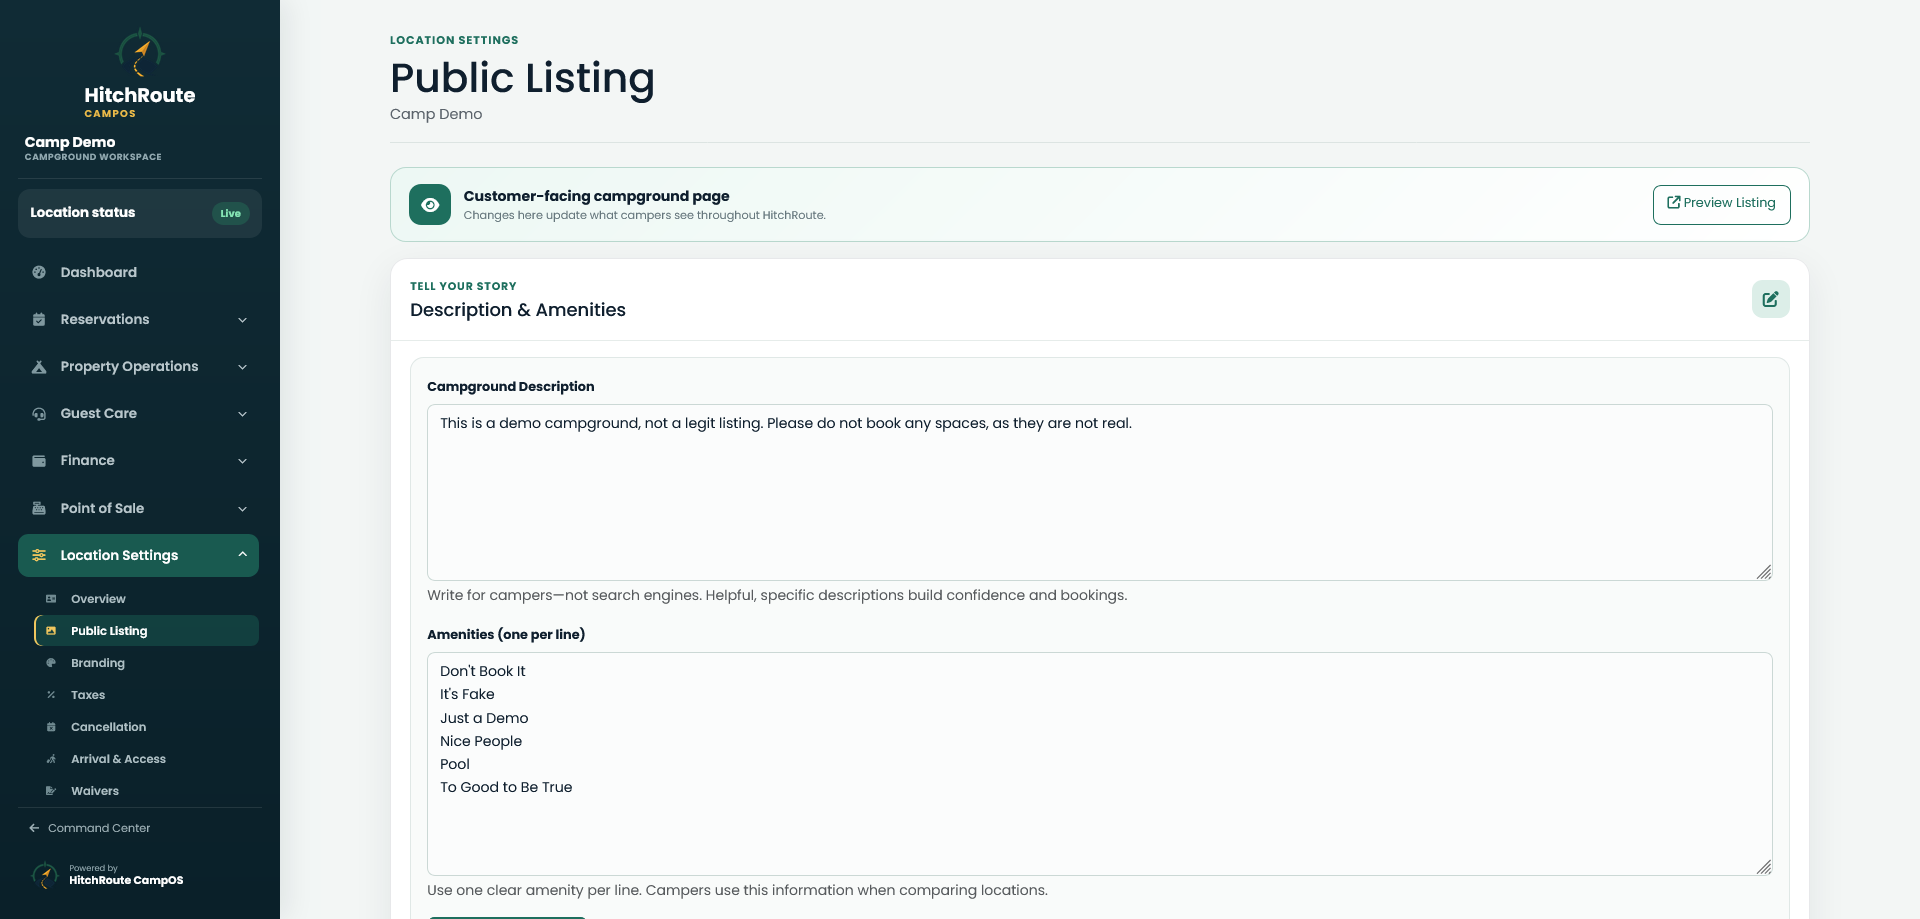Image resolution: width=1920 pixels, height=919 pixels.
Task: Click the Location status card
Action: pyautogui.click(x=140, y=213)
